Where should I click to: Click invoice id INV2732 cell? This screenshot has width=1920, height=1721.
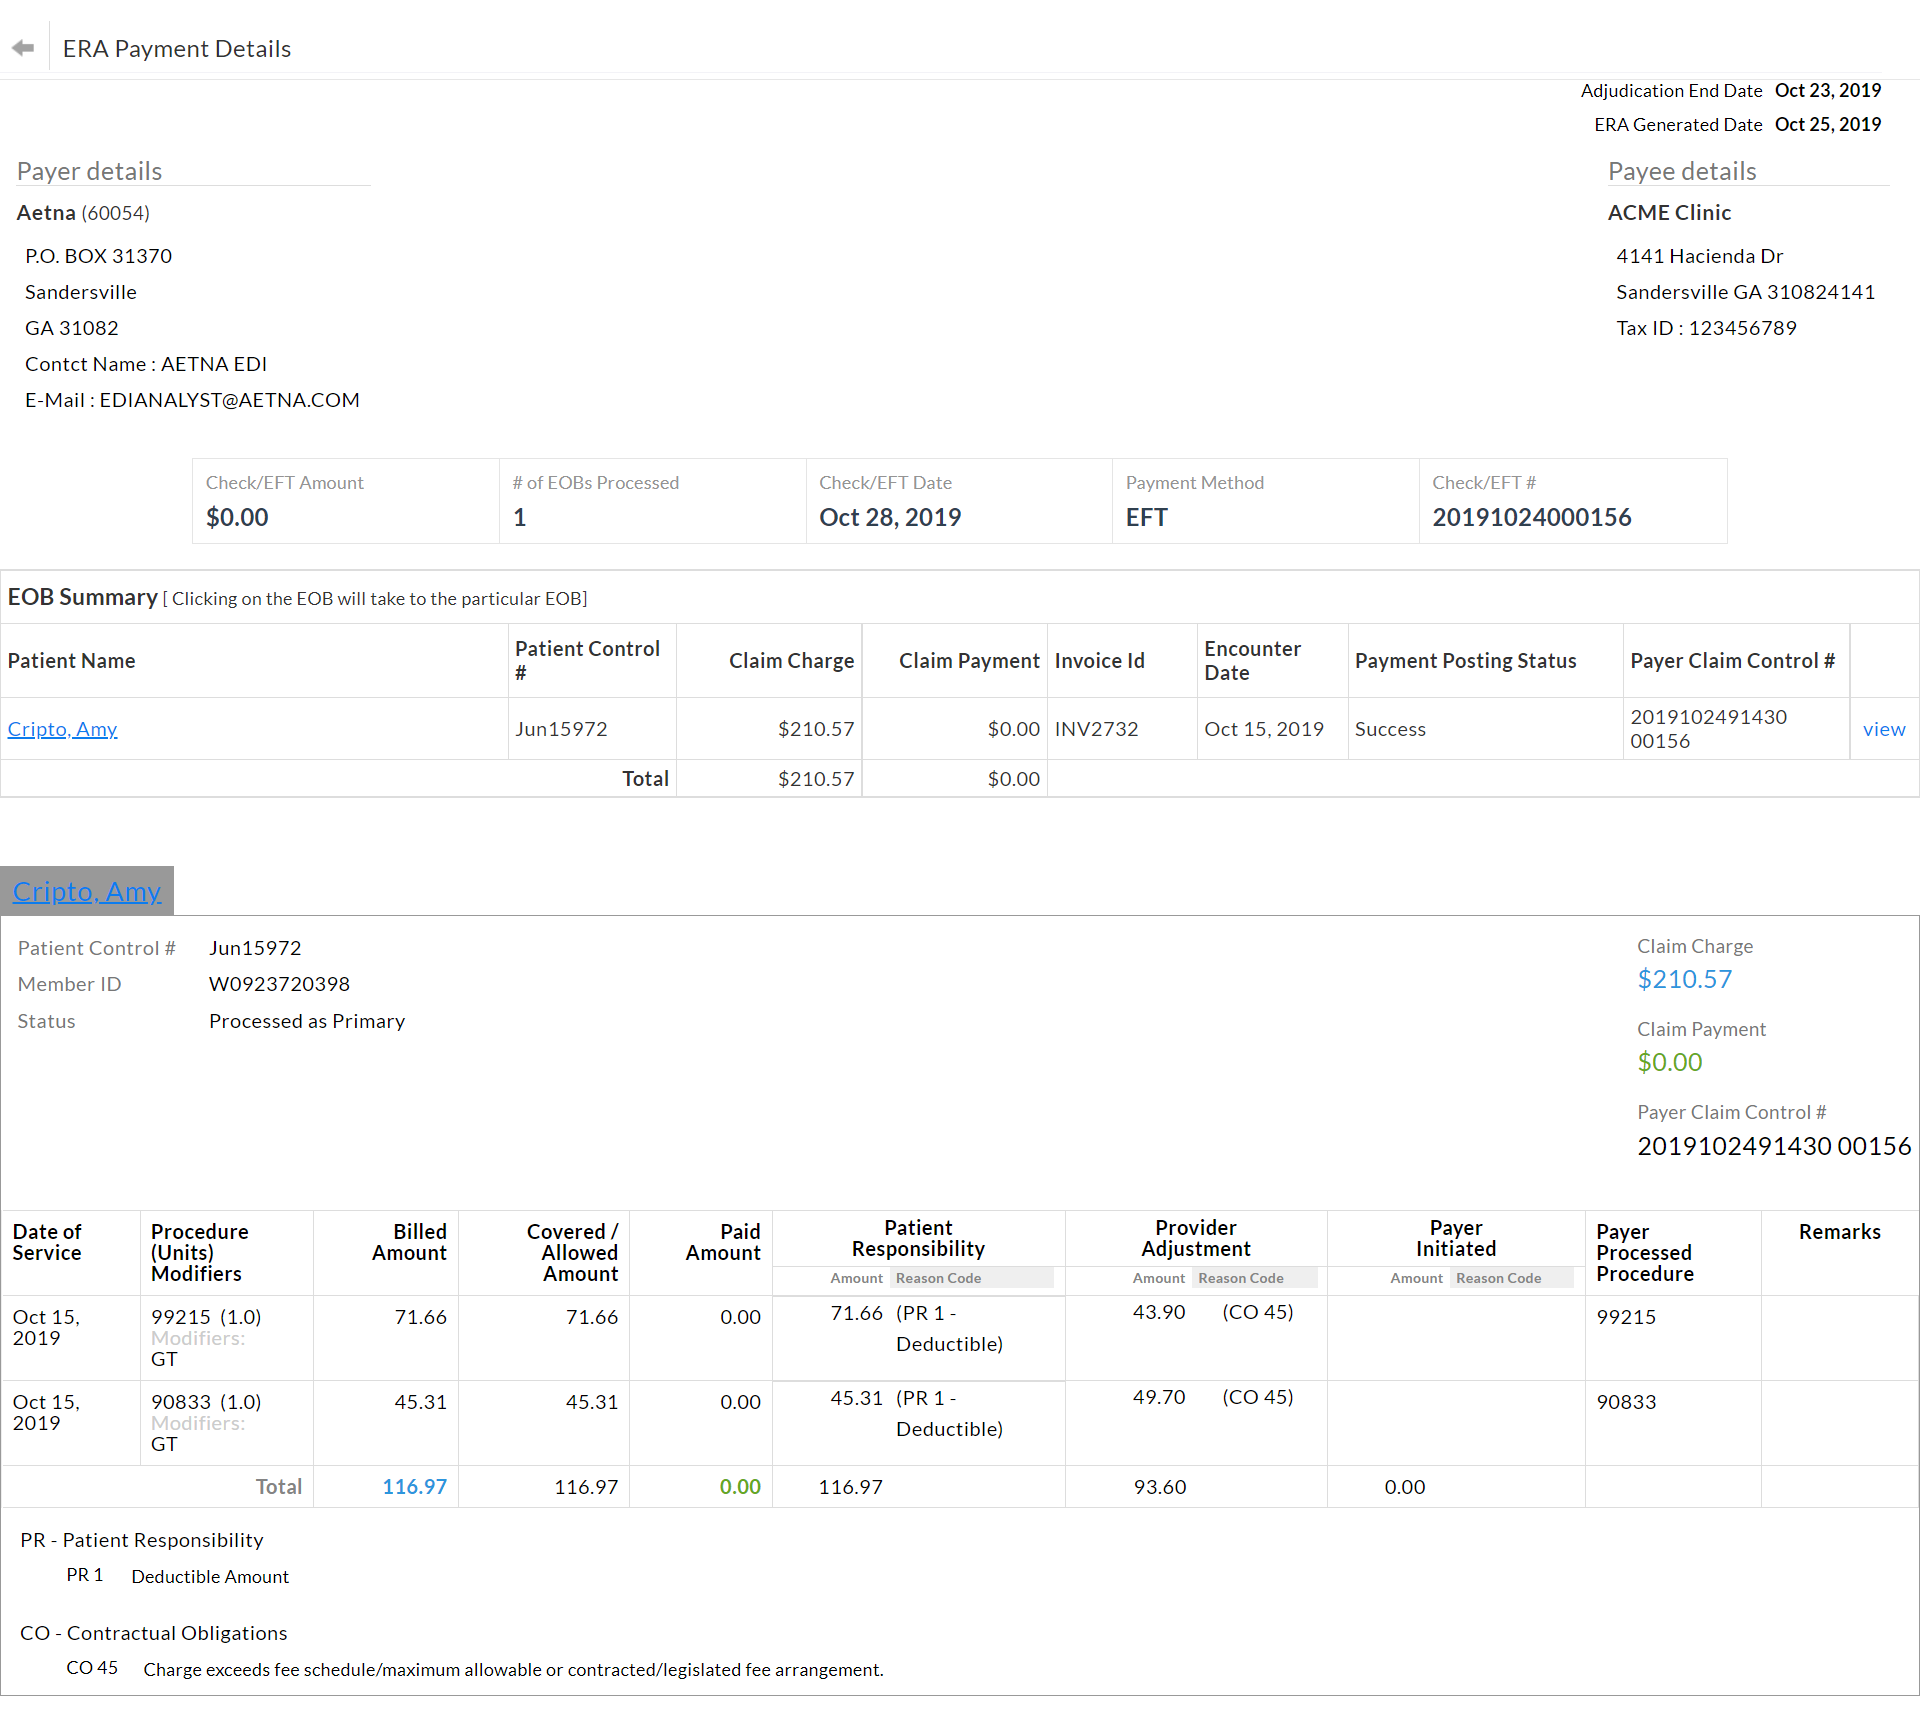click(1096, 729)
